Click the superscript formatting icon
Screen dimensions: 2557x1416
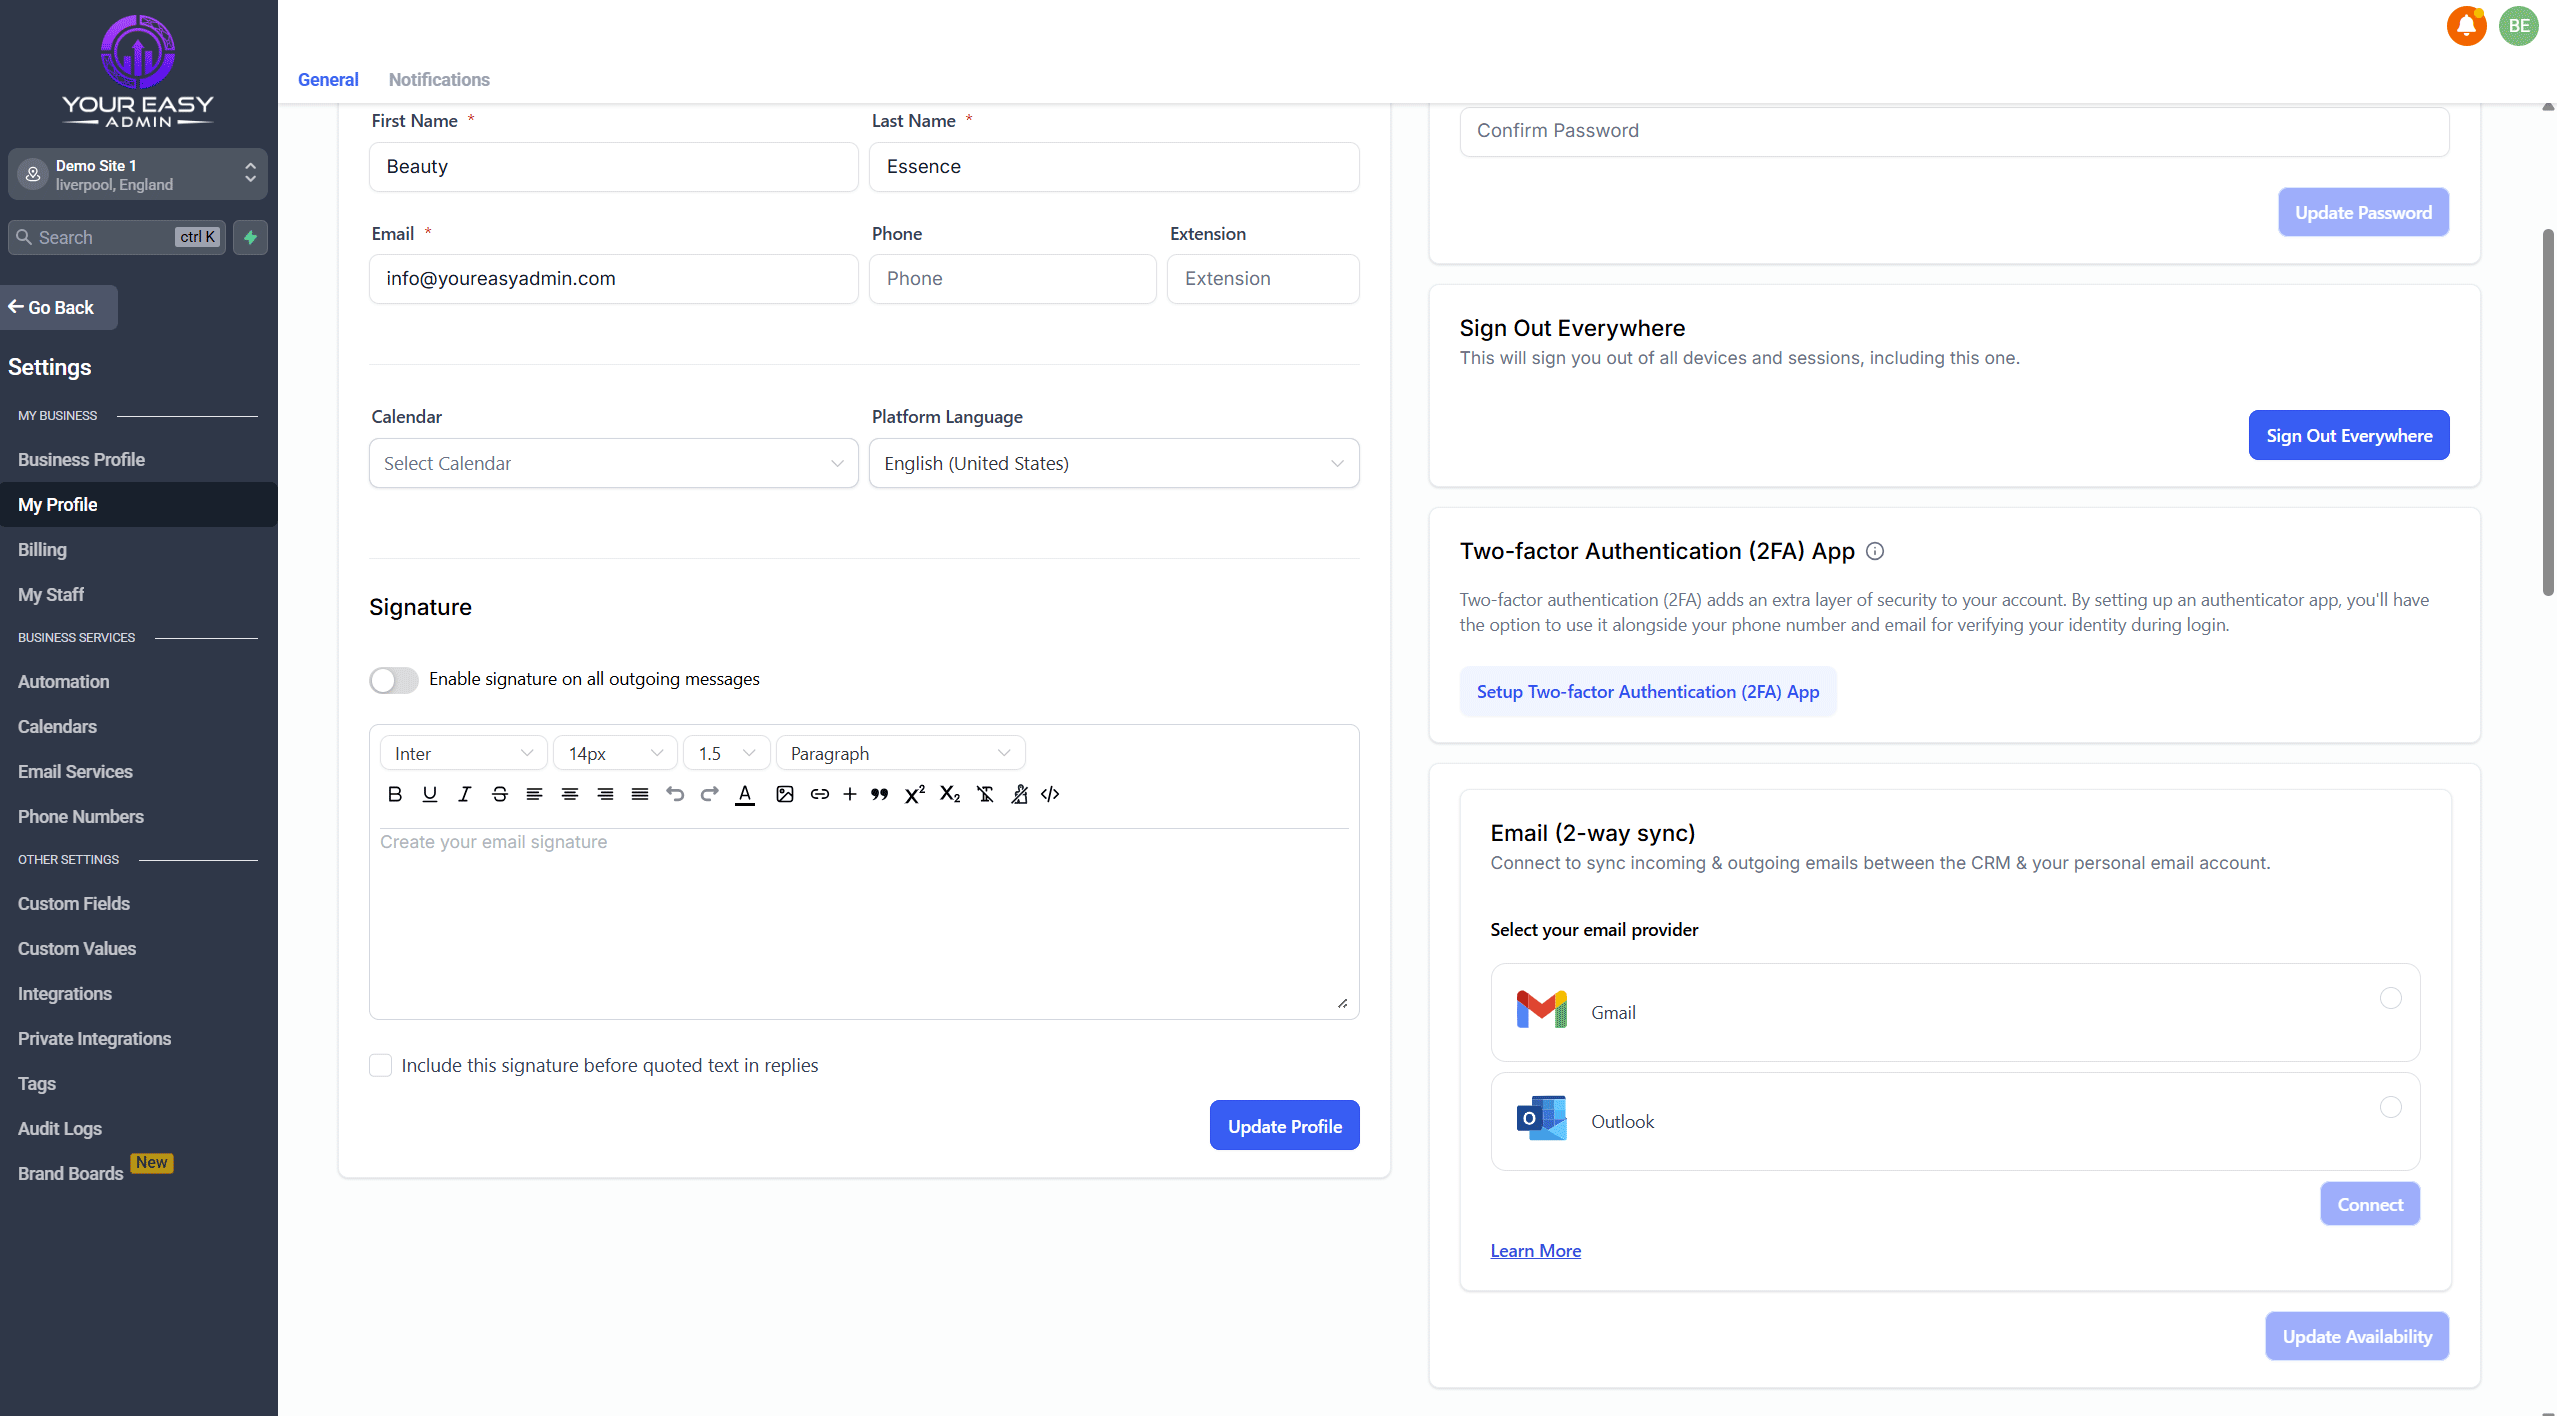(x=914, y=794)
